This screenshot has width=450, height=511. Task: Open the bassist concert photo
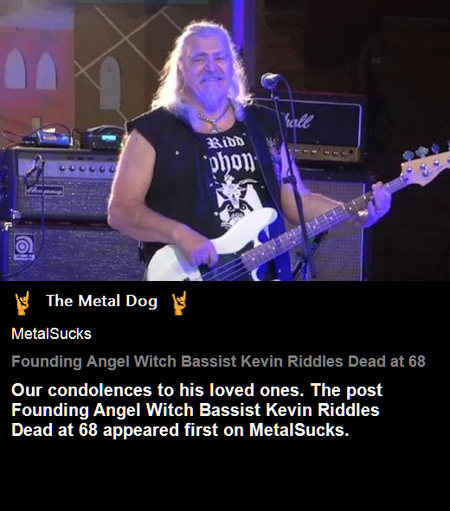(225, 140)
